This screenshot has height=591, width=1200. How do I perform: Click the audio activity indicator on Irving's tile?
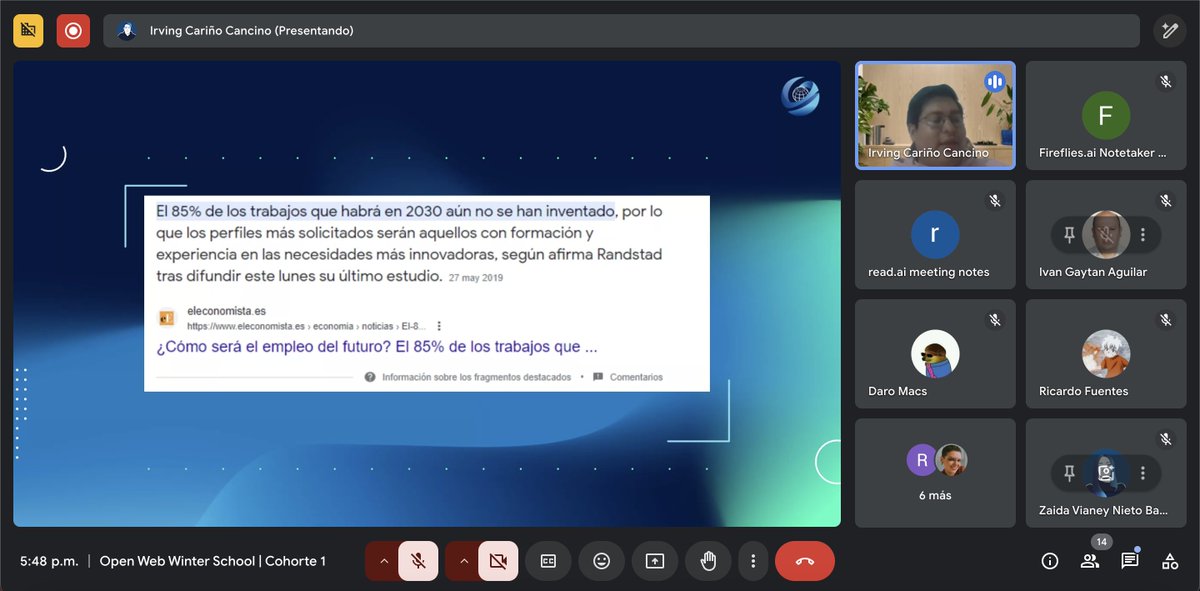994,82
